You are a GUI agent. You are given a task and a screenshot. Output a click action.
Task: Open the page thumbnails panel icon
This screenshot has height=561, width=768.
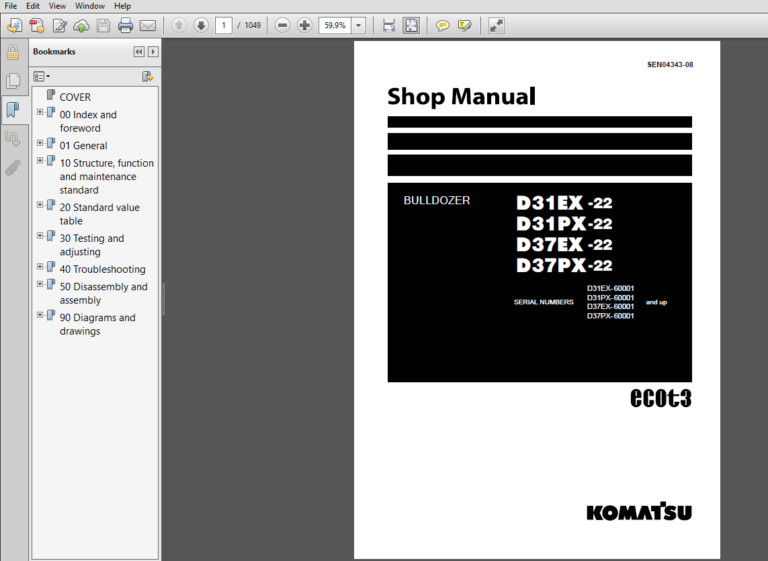pyautogui.click(x=13, y=81)
